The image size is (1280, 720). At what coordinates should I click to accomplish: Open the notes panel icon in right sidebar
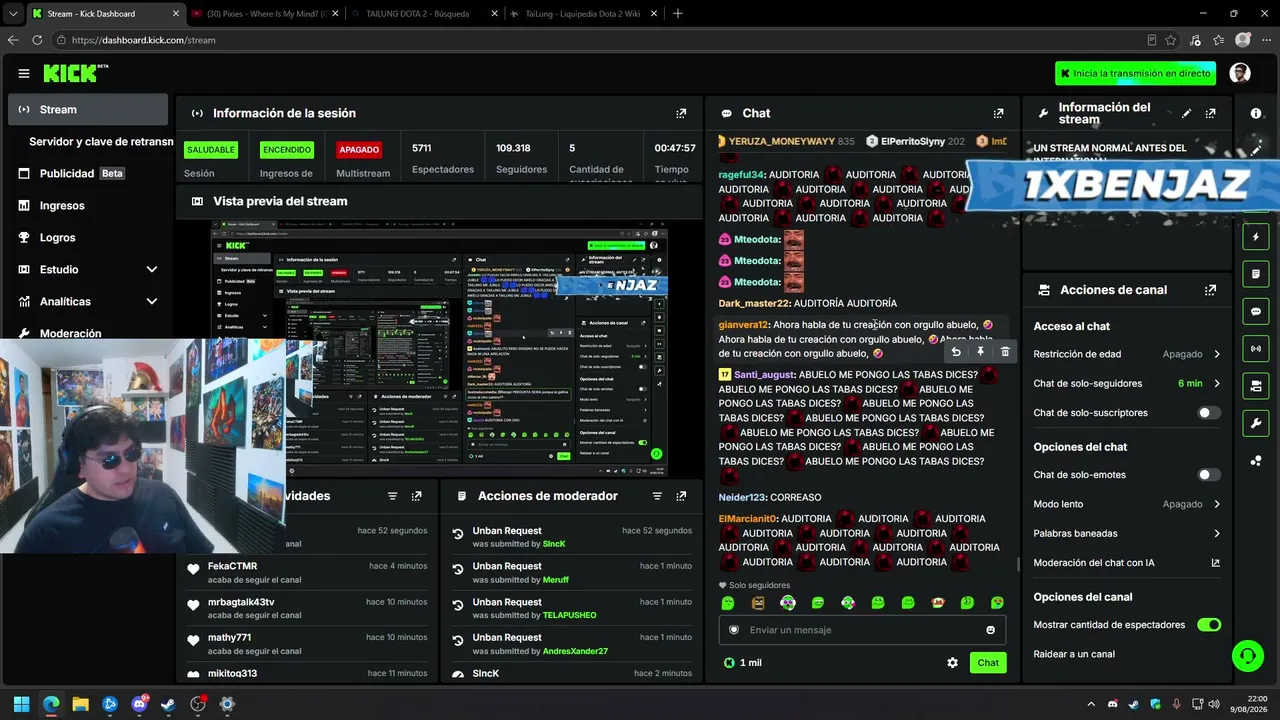coord(1256,274)
